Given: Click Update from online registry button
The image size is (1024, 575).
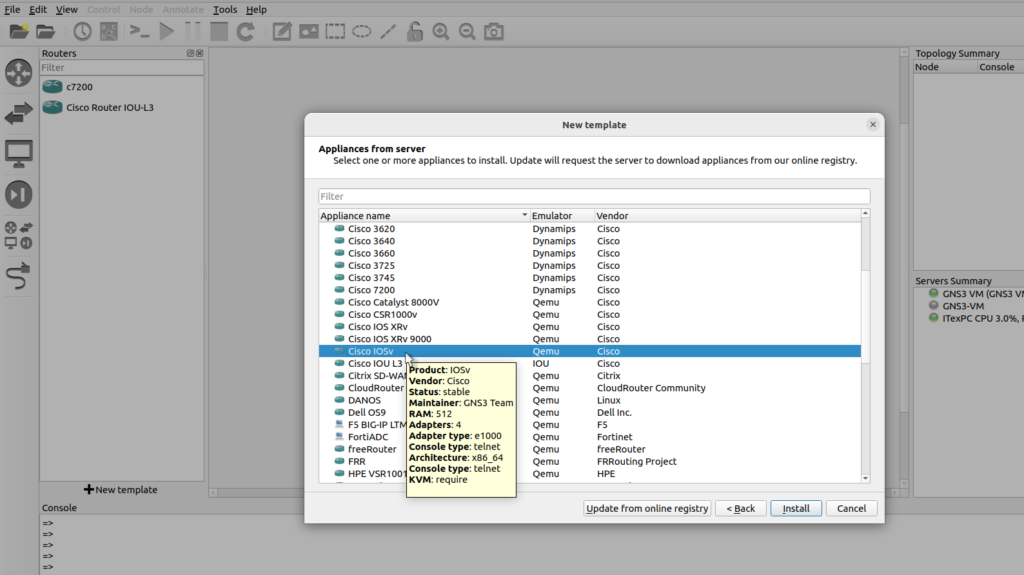Looking at the screenshot, I should pyautogui.click(x=647, y=508).
